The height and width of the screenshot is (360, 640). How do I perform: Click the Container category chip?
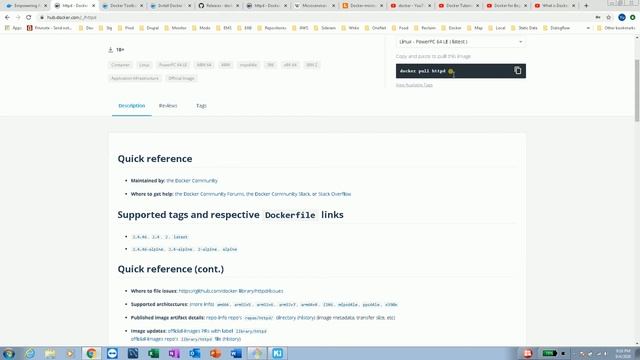pos(120,65)
